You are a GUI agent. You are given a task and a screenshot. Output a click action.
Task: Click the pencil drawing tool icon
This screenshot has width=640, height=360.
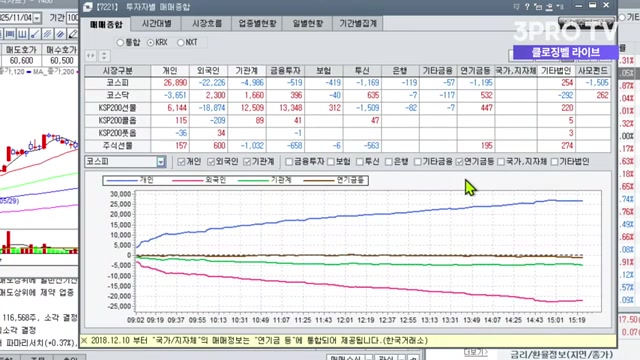pos(73,34)
